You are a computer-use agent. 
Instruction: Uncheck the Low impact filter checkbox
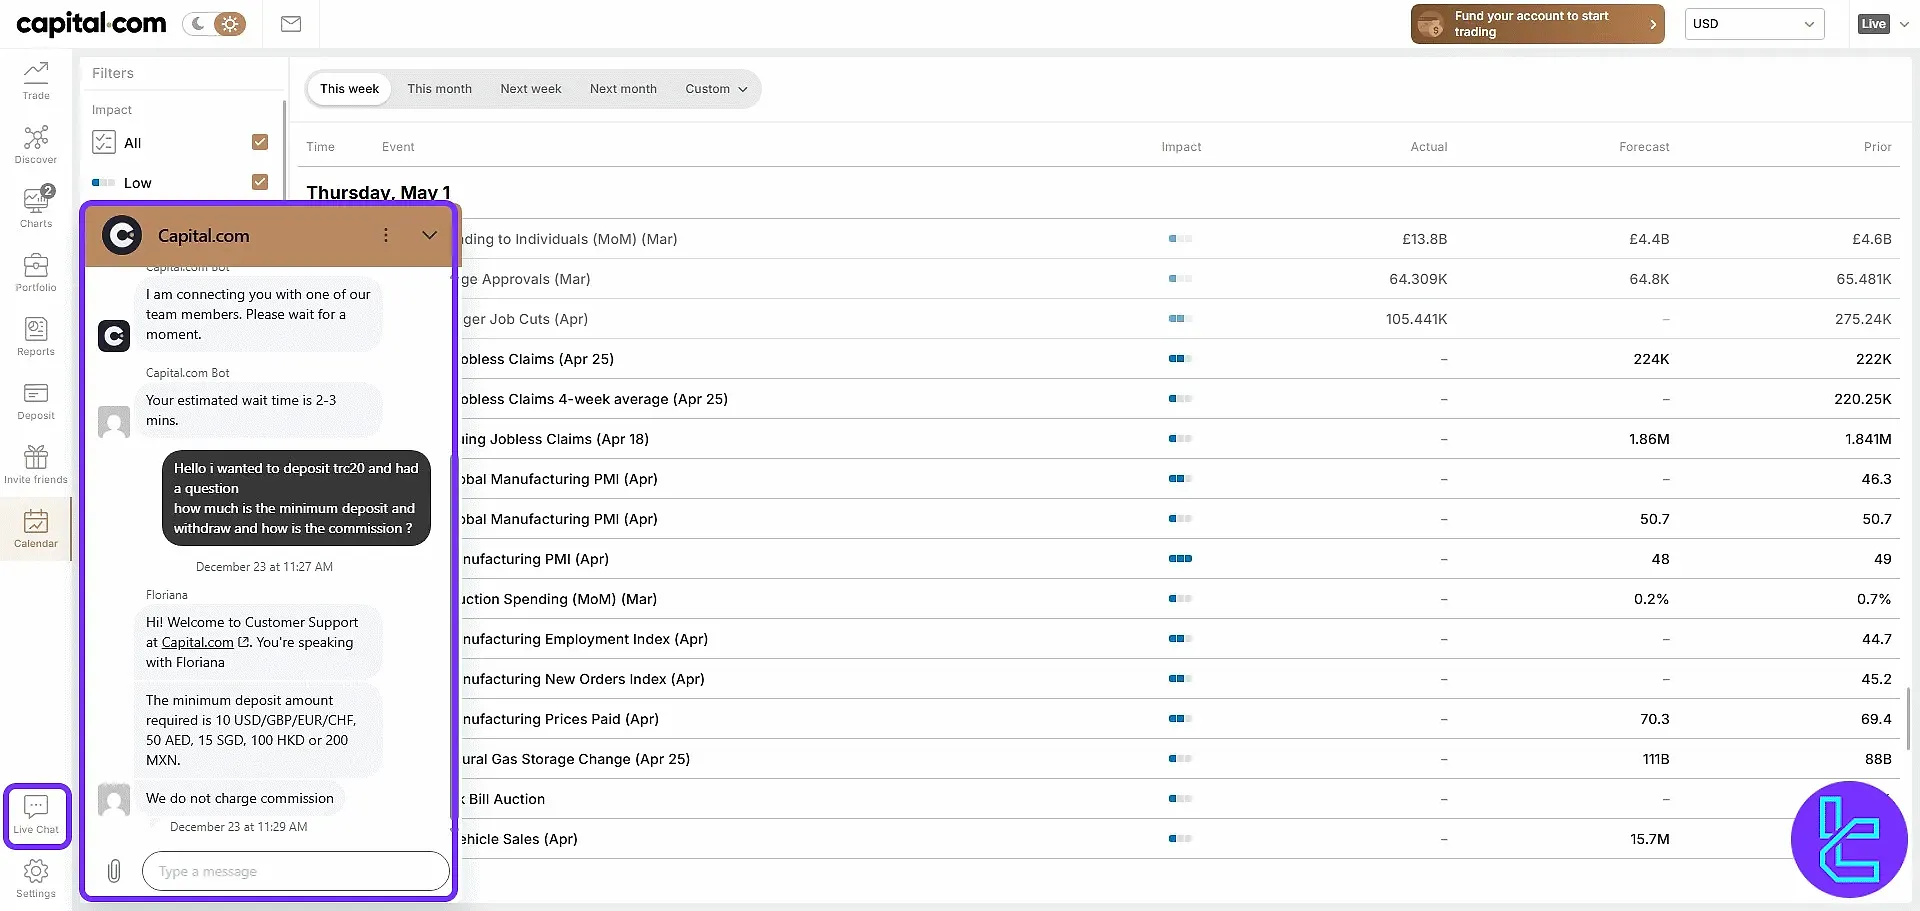(x=260, y=182)
